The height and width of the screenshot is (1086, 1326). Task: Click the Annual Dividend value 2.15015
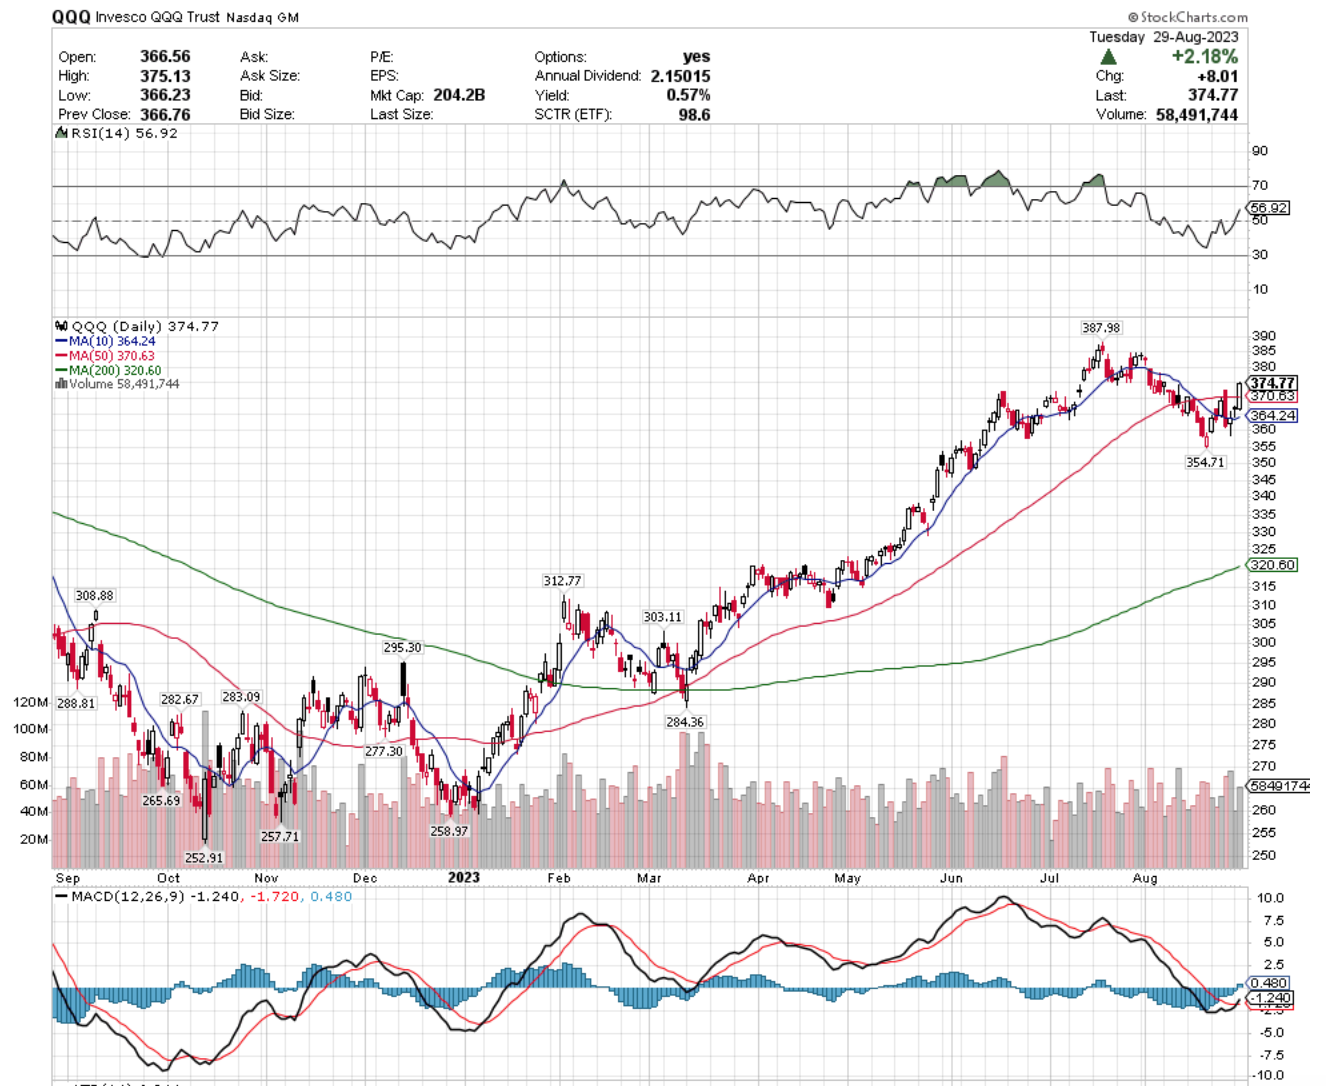coord(680,76)
